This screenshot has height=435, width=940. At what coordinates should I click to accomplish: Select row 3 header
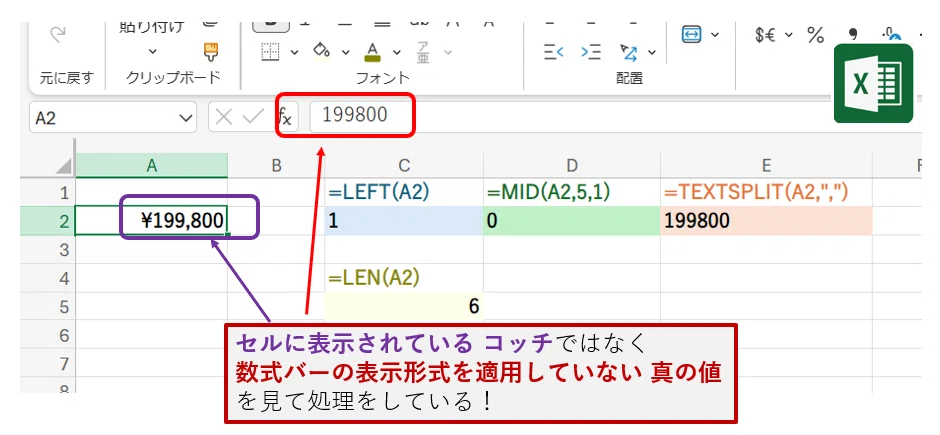click(48, 250)
